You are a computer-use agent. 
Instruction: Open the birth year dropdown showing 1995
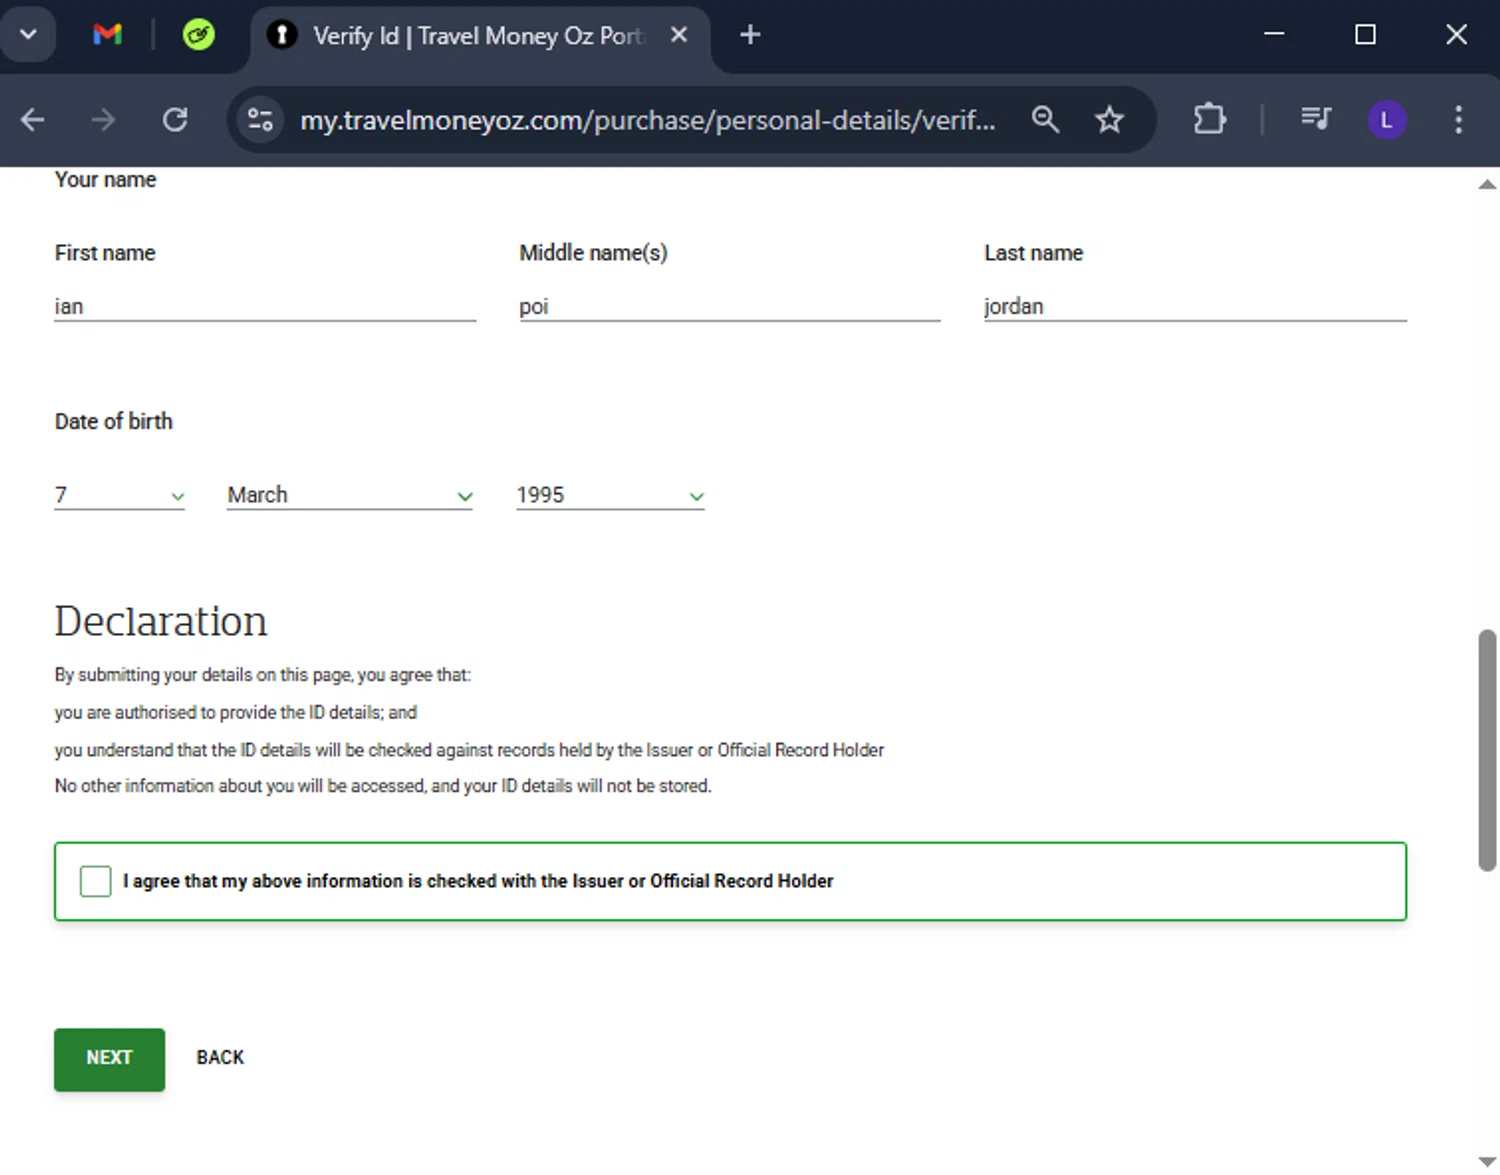point(610,495)
